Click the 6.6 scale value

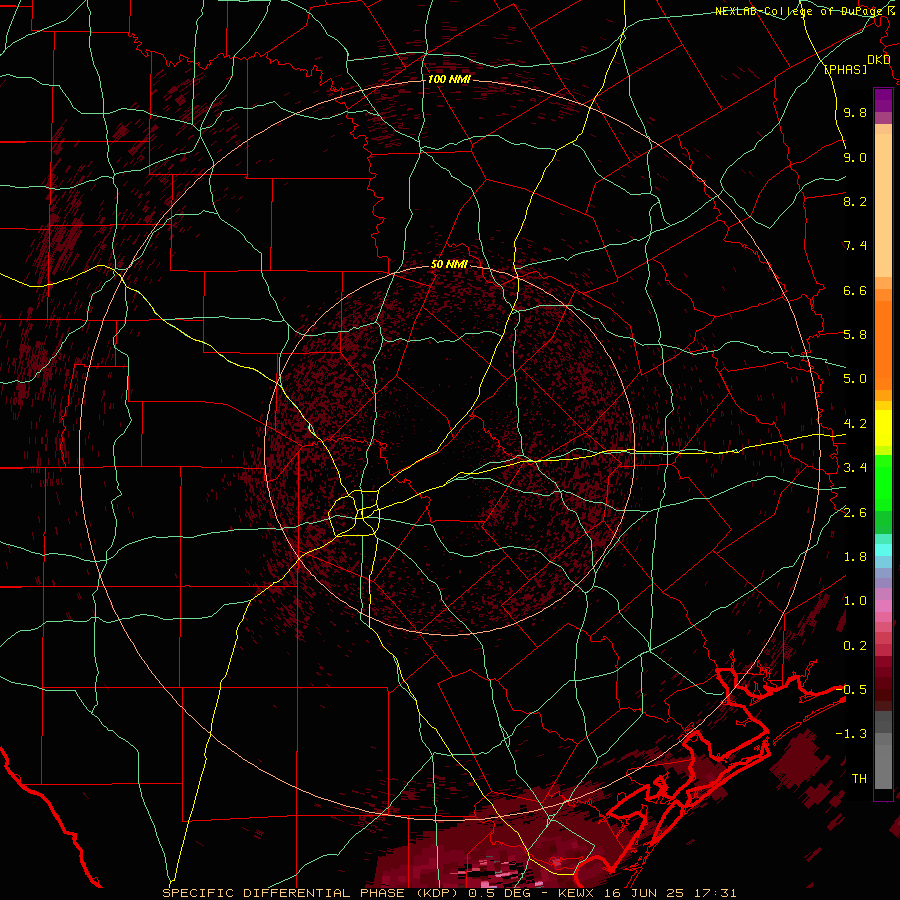(855, 290)
